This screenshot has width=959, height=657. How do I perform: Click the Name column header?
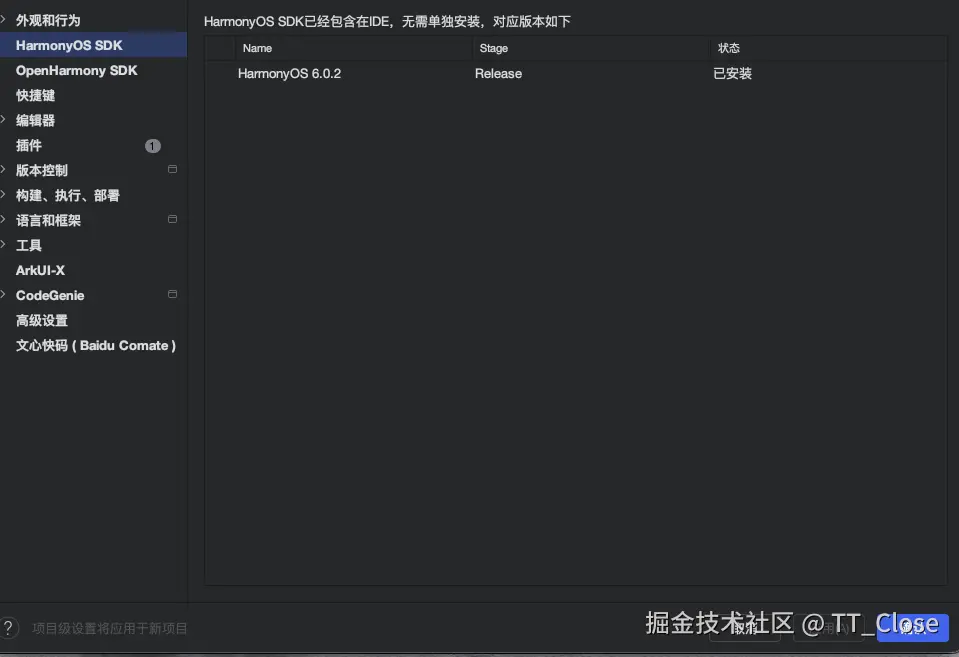[257, 47]
